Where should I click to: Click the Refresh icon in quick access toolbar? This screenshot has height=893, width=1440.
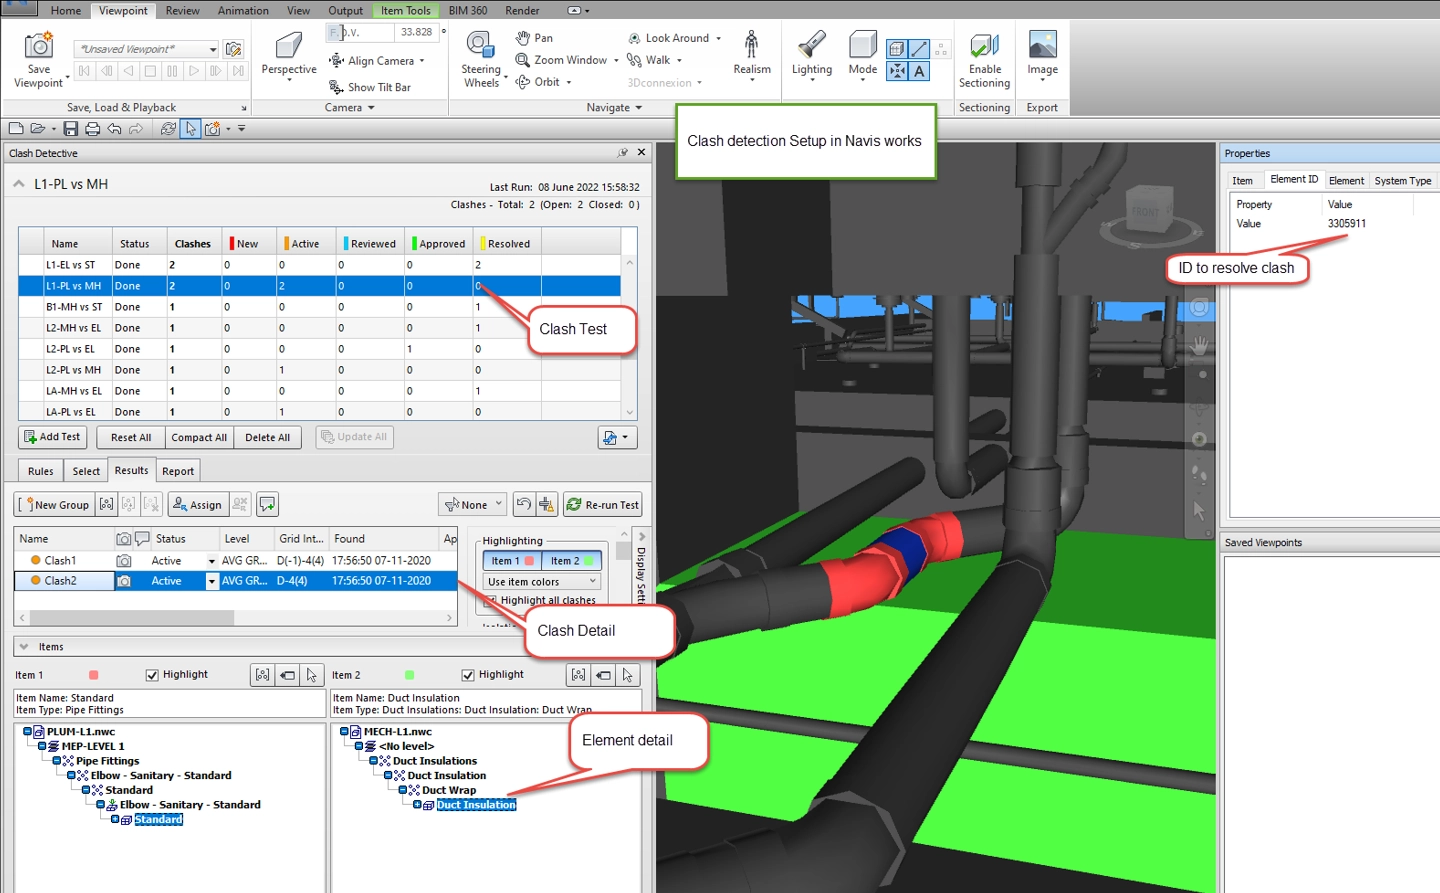pyautogui.click(x=168, y=129)
